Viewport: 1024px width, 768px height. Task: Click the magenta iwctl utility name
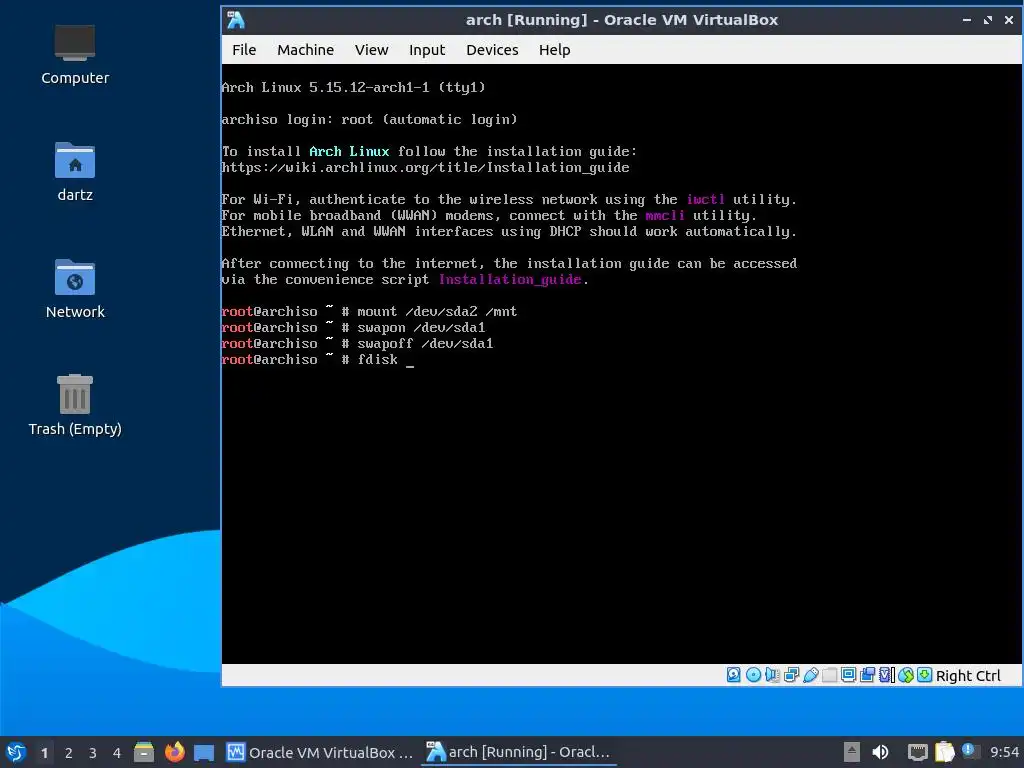(705, 199)
